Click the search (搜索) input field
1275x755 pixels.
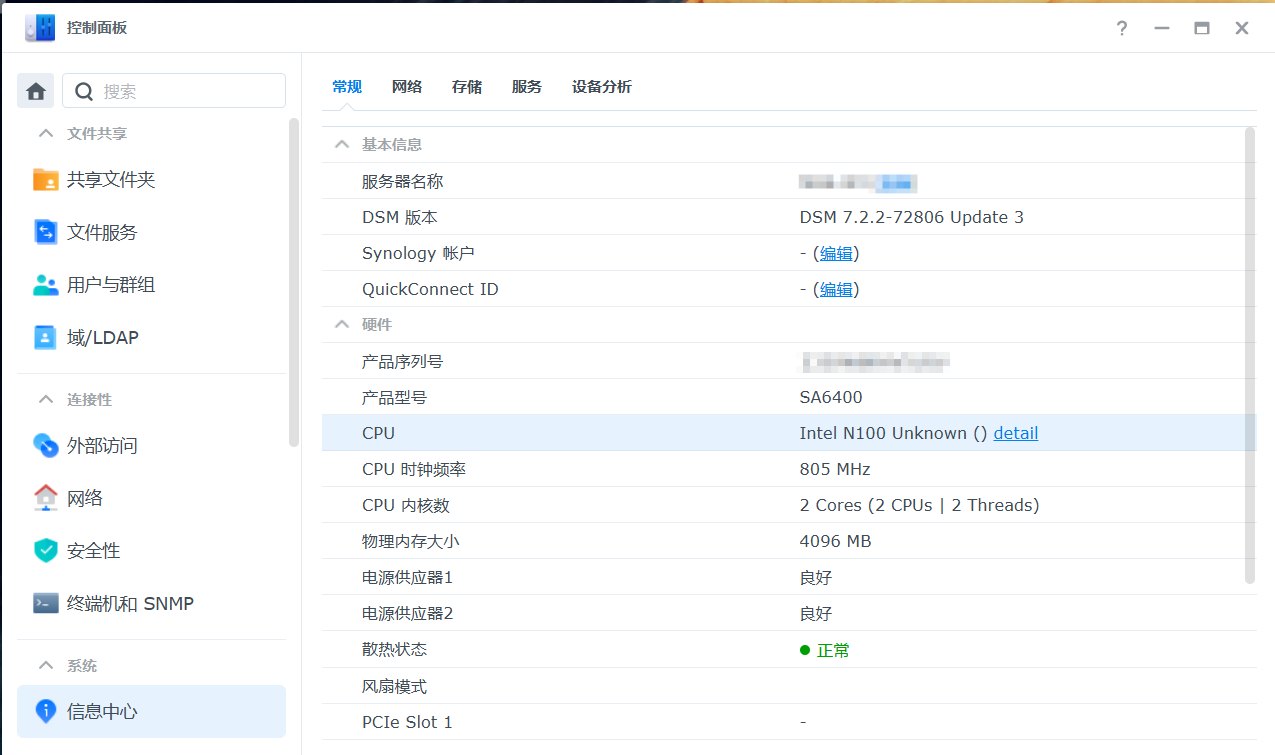coord(187,91)
